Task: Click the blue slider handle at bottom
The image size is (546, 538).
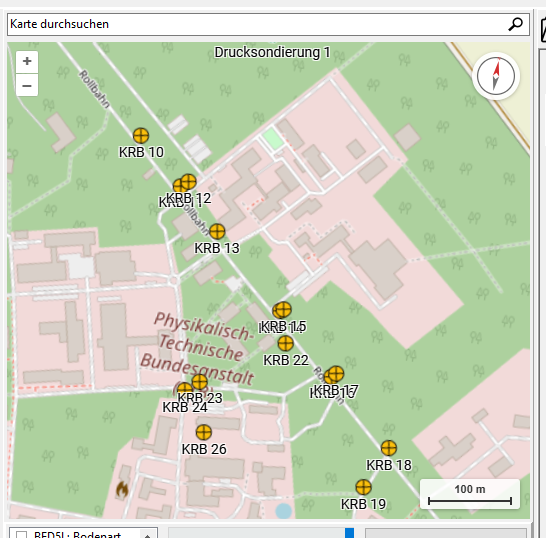Action: (349, 533)
